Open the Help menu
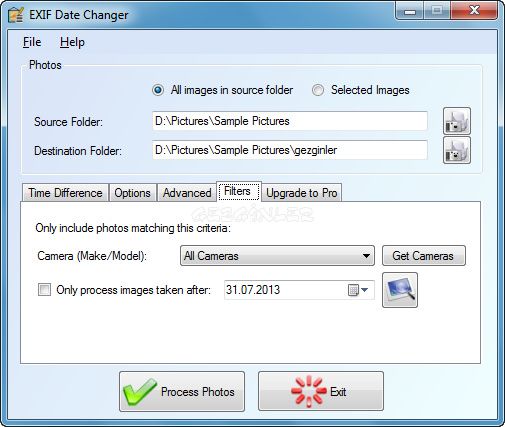This screenshot has width=505, height=427. 72,42
